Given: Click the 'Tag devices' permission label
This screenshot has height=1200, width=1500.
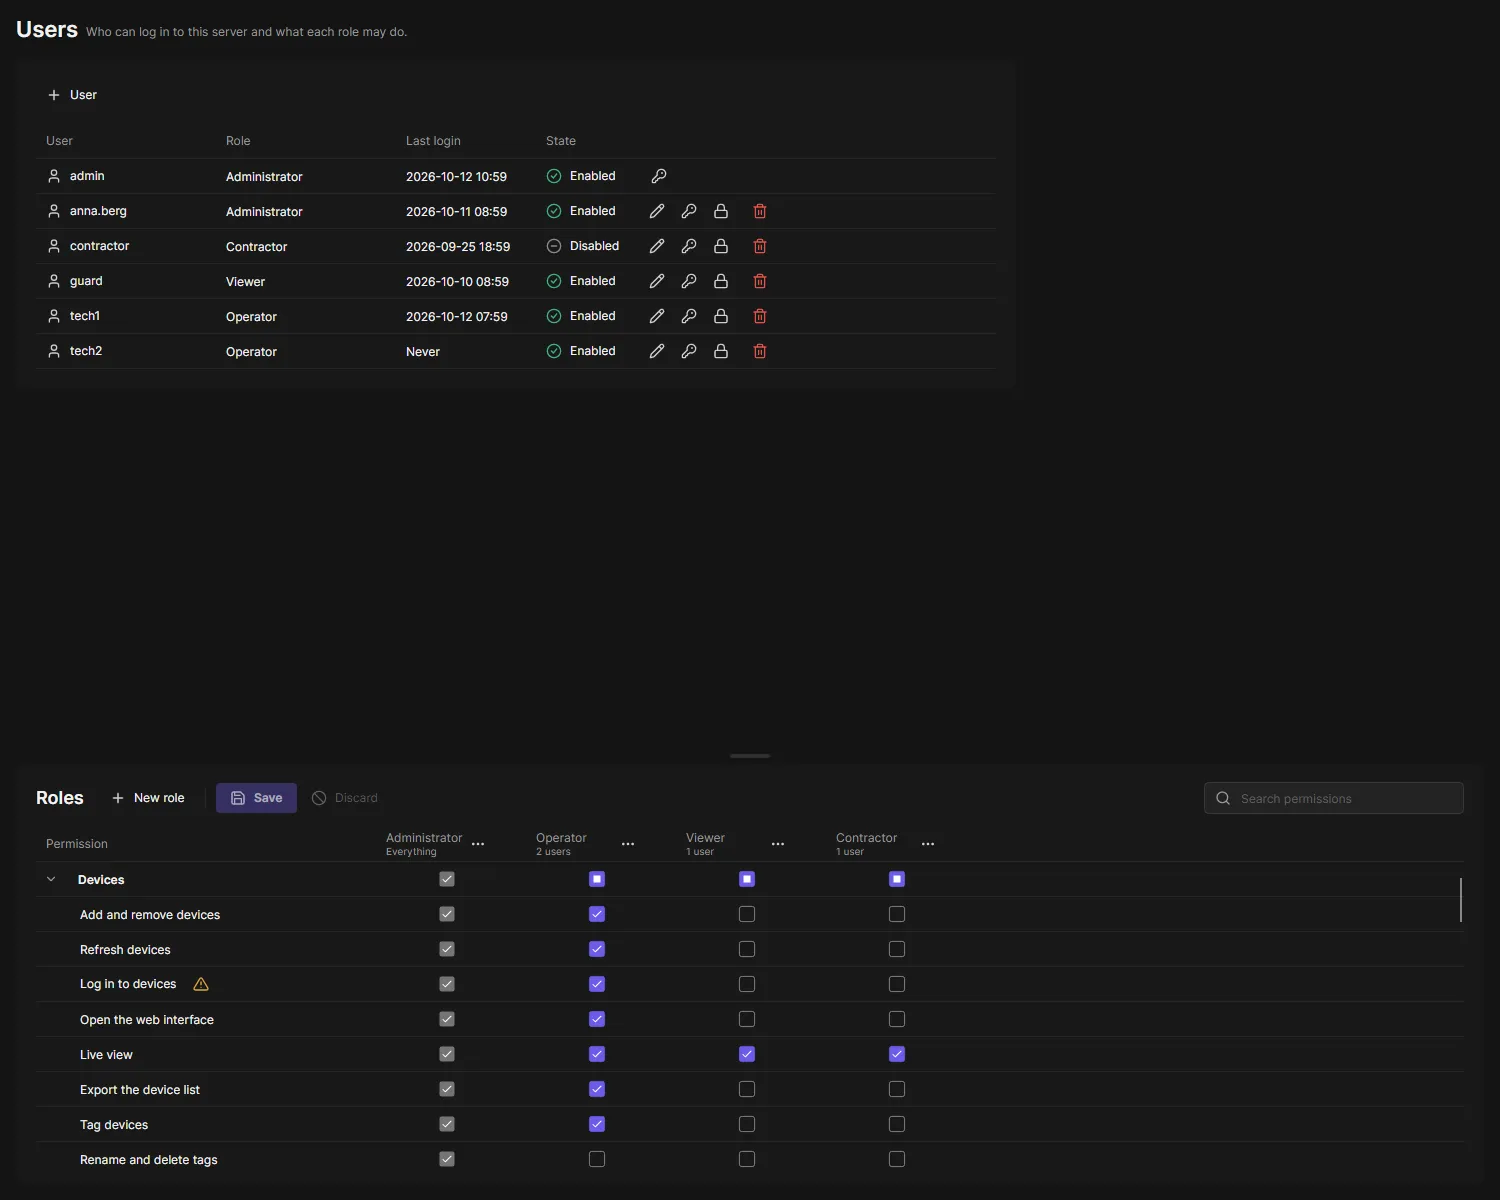Looking at the screenshot, I should [114, 1125].
